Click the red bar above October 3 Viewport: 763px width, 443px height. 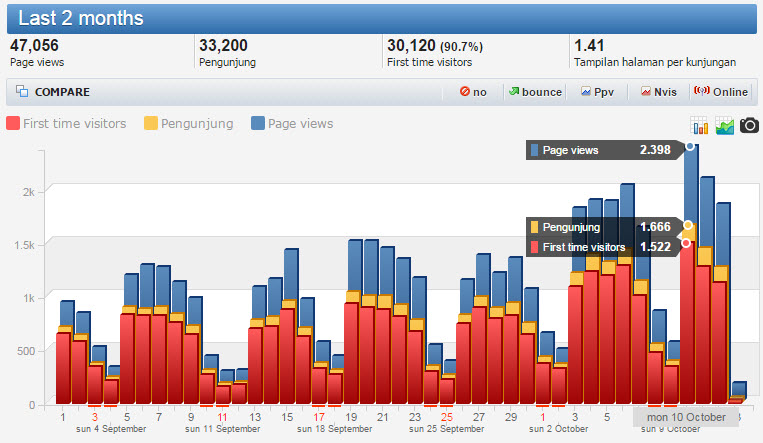tap(575, 344)
